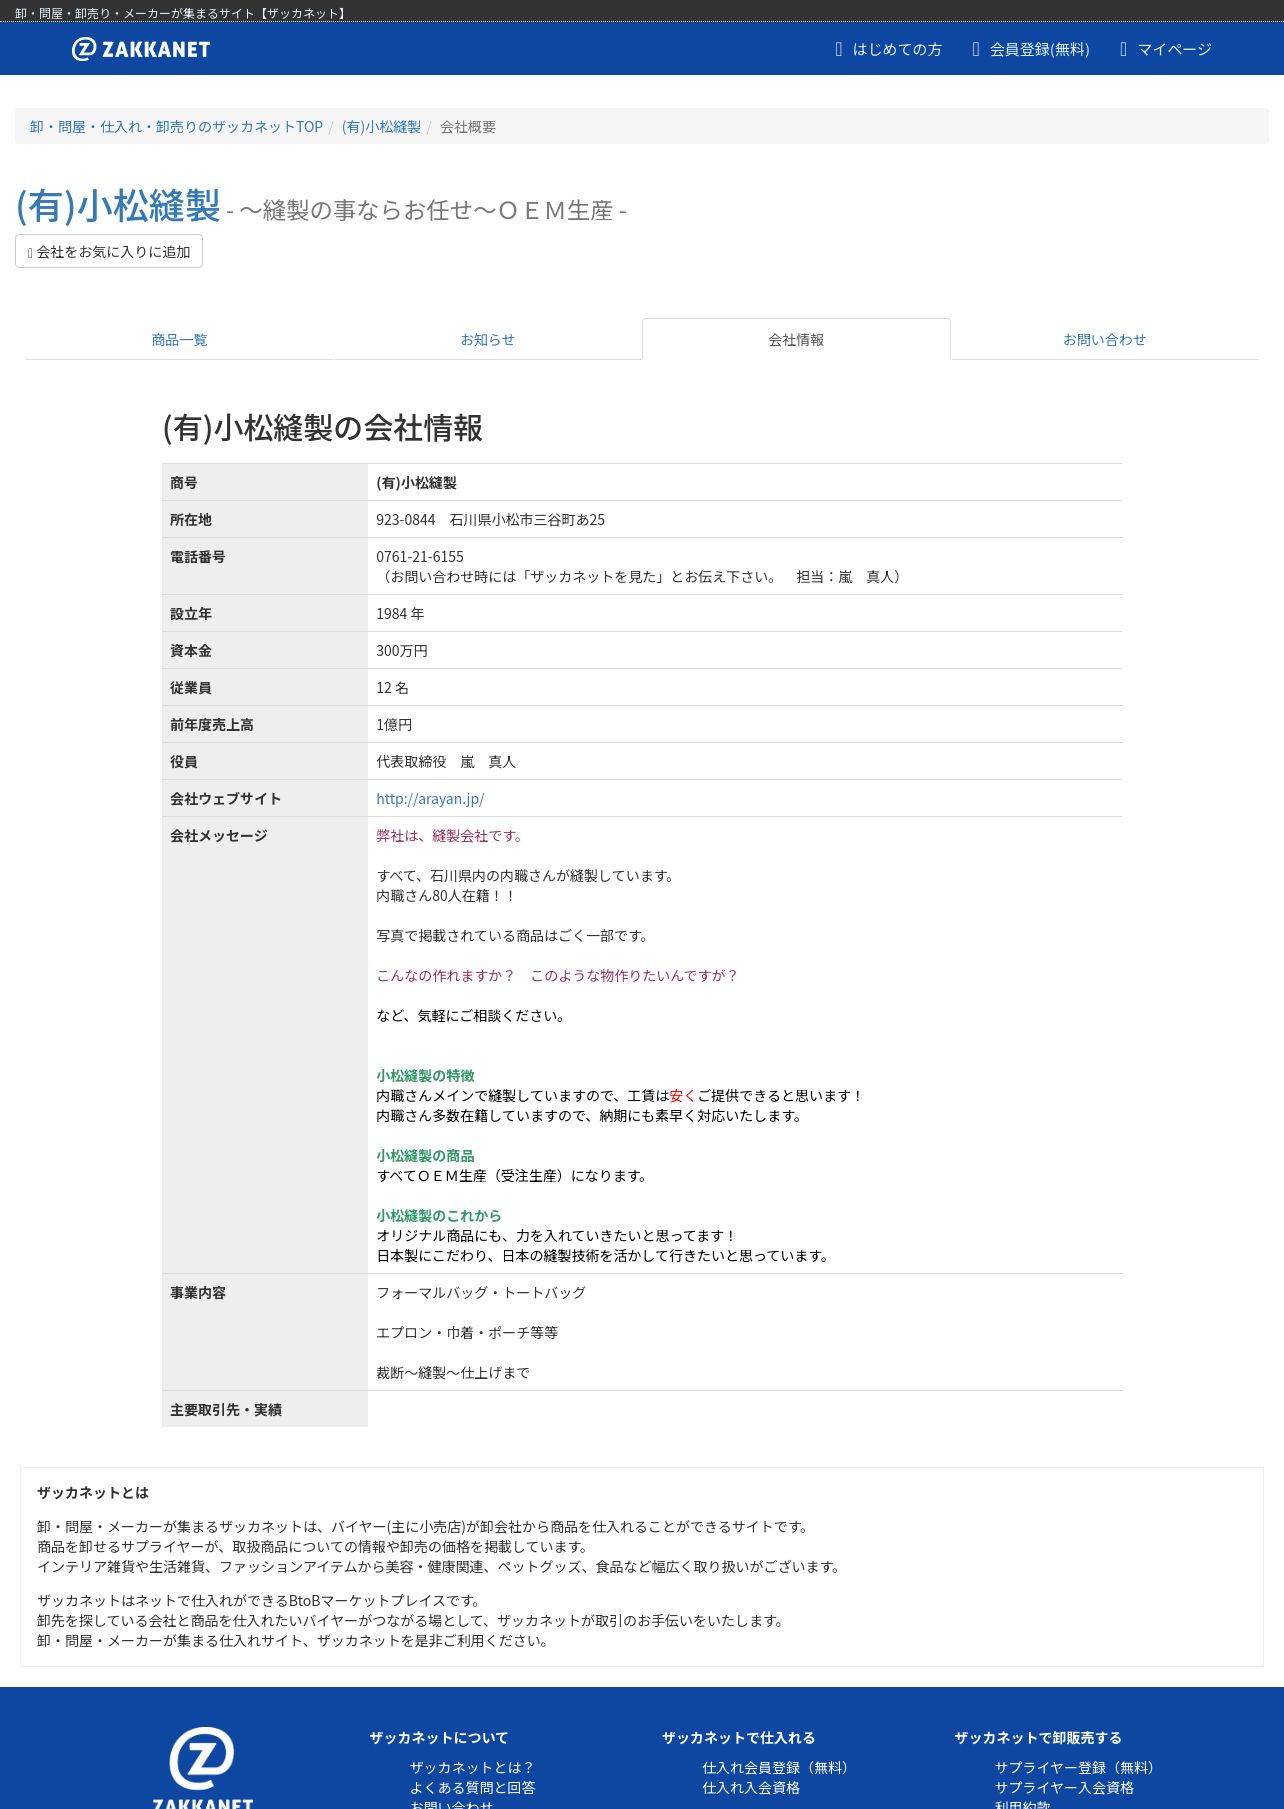The height and width of the screenshot is (1809, 1284).
Task: Click the 主要取引先・実績 row label
Action: pyautogui.click(x=226, y=1410)
